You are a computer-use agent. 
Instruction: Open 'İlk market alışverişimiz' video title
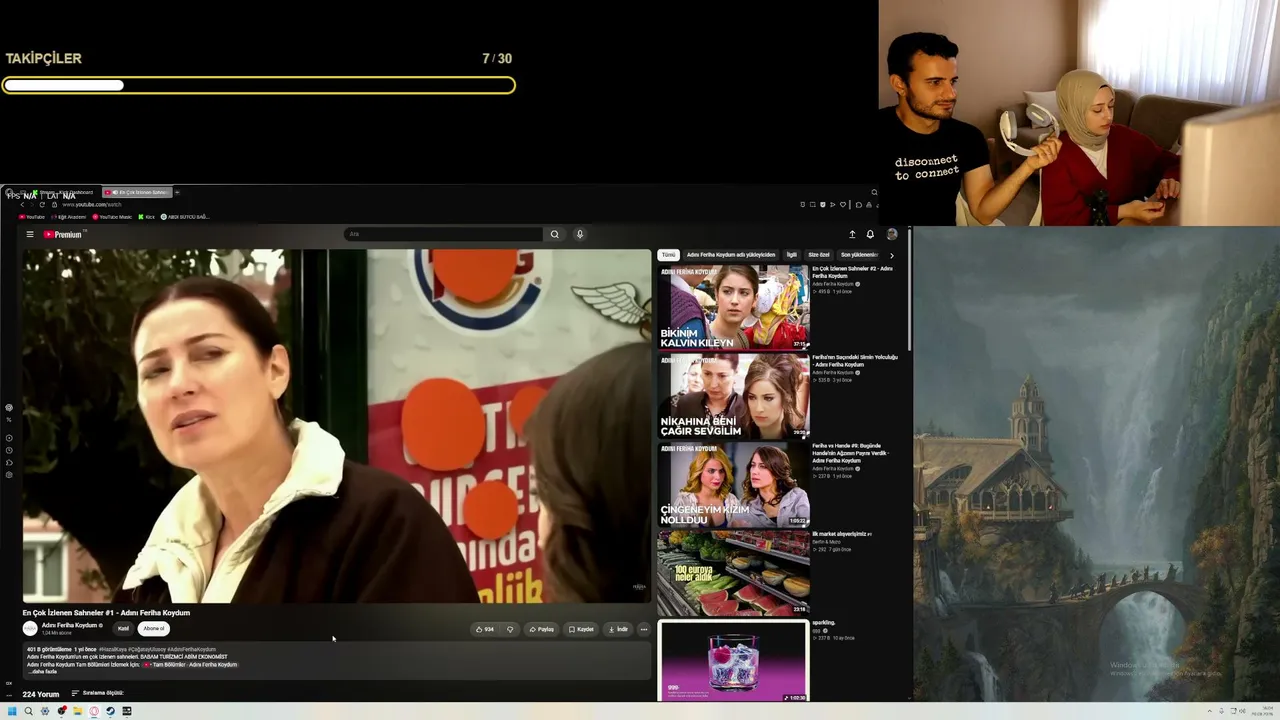pos(842,534)
